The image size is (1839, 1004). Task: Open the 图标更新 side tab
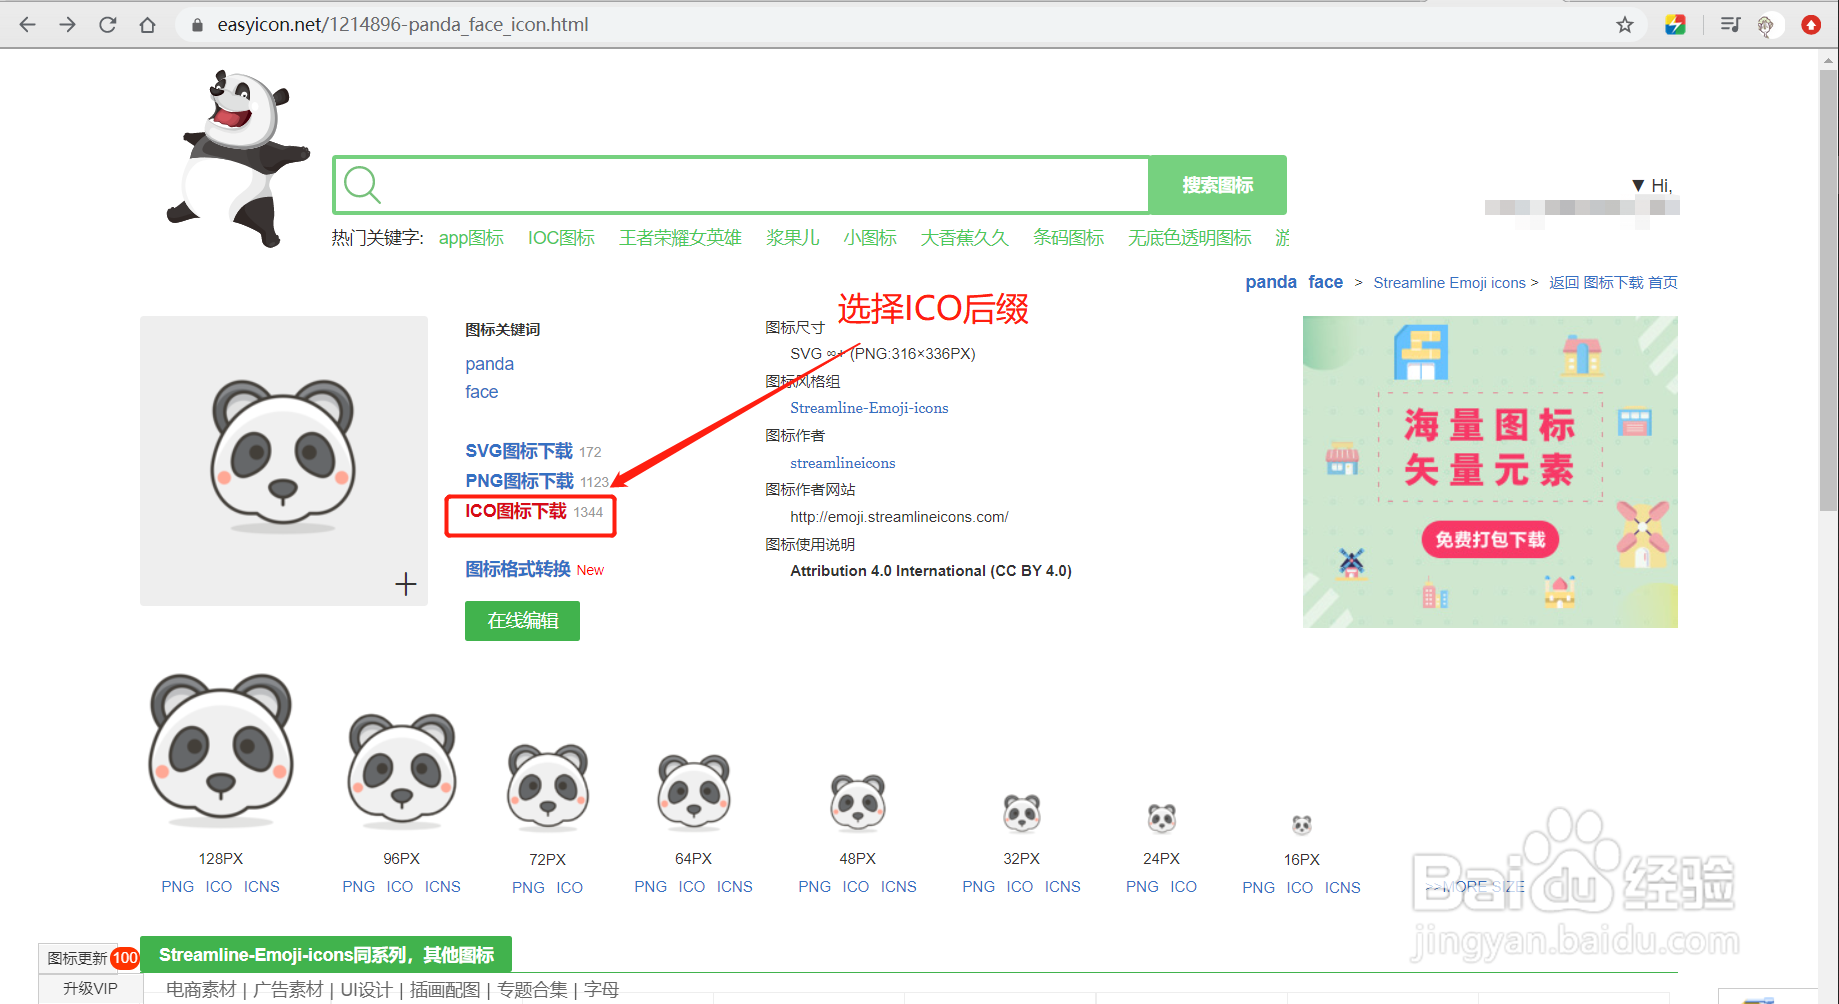(78, 958)
